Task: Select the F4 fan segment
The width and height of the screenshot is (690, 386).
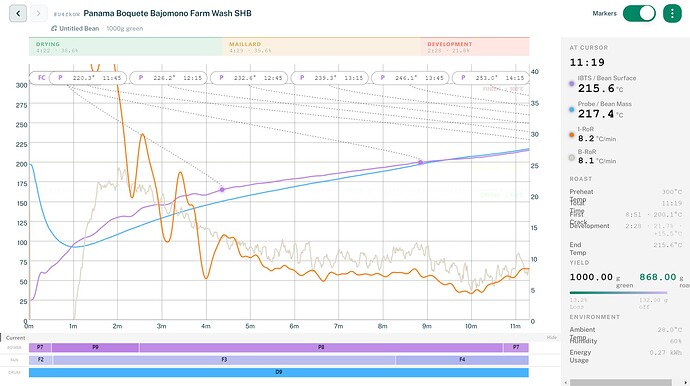Action: click(462, 360)
